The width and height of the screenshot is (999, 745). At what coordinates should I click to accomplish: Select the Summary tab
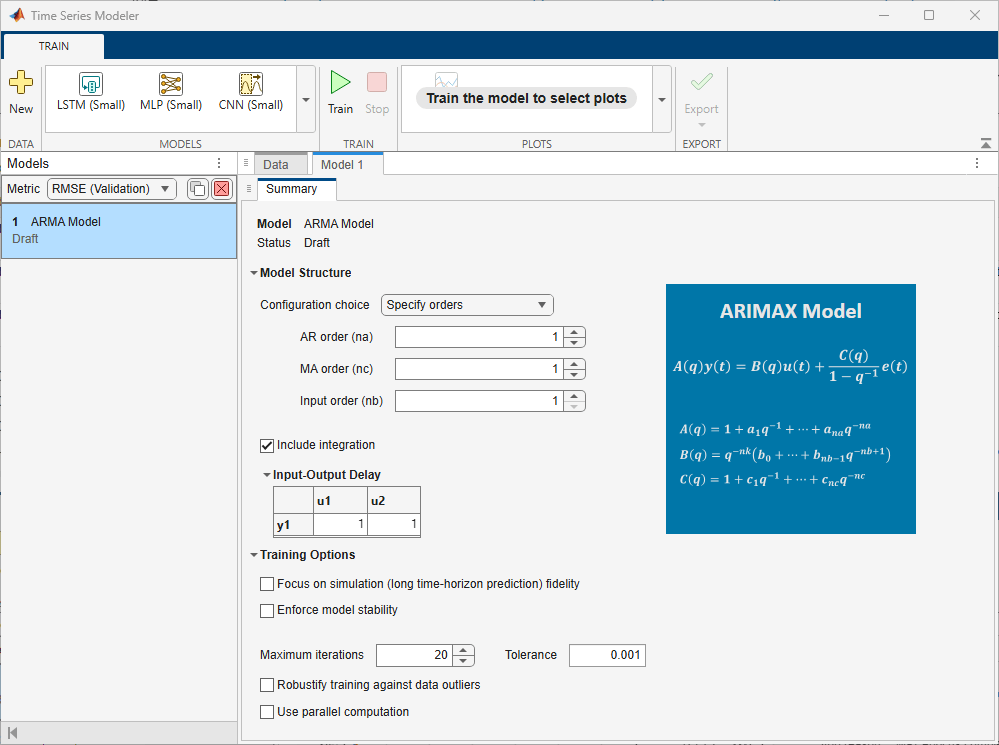[295, 188]
